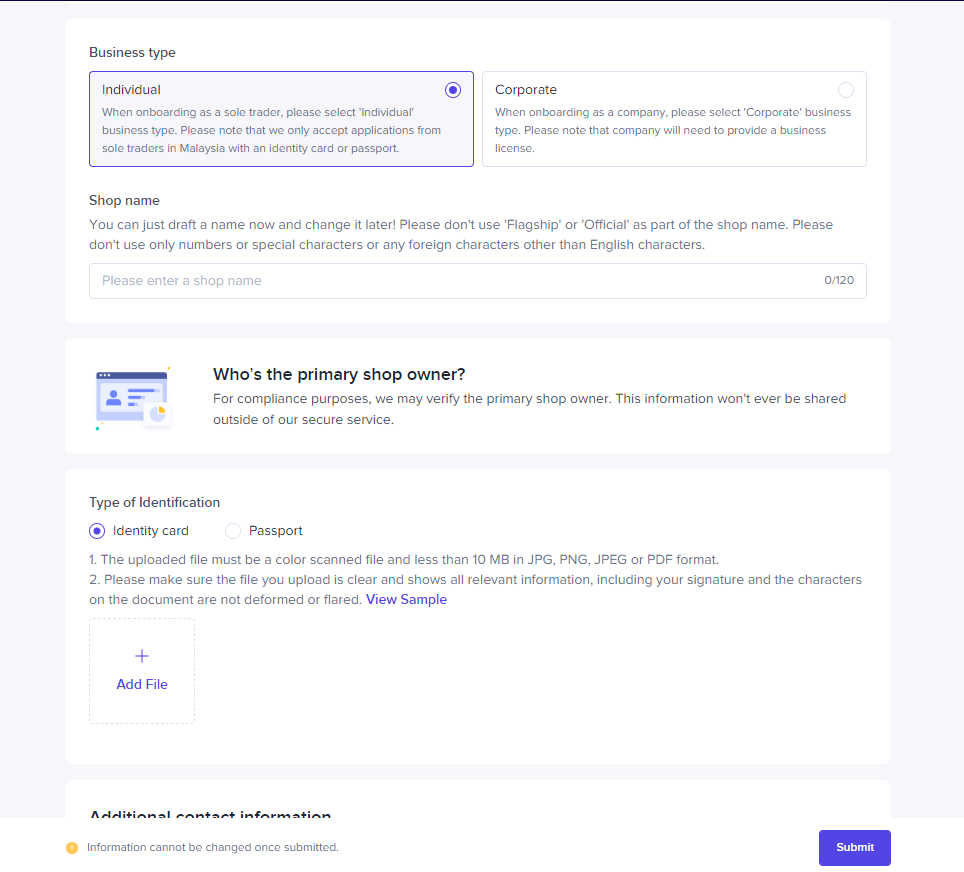Choose Passport as identification type
The width and height of the screenshot is (964, 872).
(x=232, y=530)
